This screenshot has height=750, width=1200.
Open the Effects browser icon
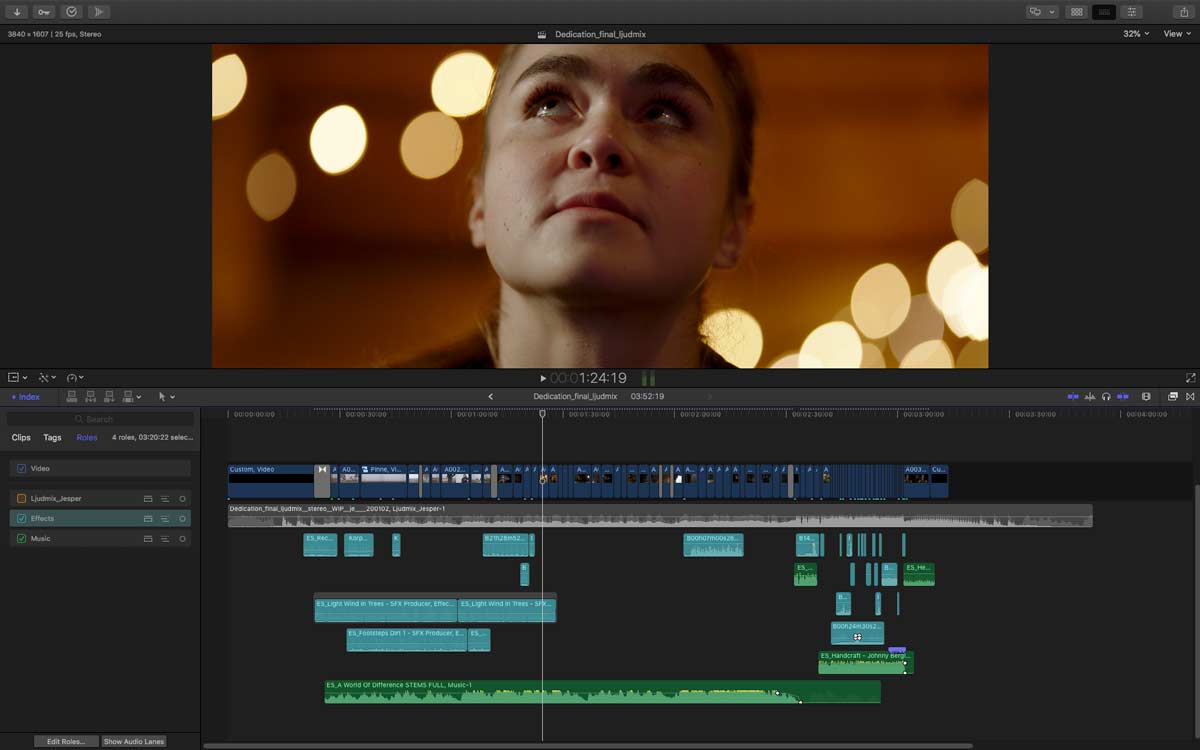pyautogui.click(x=1173, y=397)
